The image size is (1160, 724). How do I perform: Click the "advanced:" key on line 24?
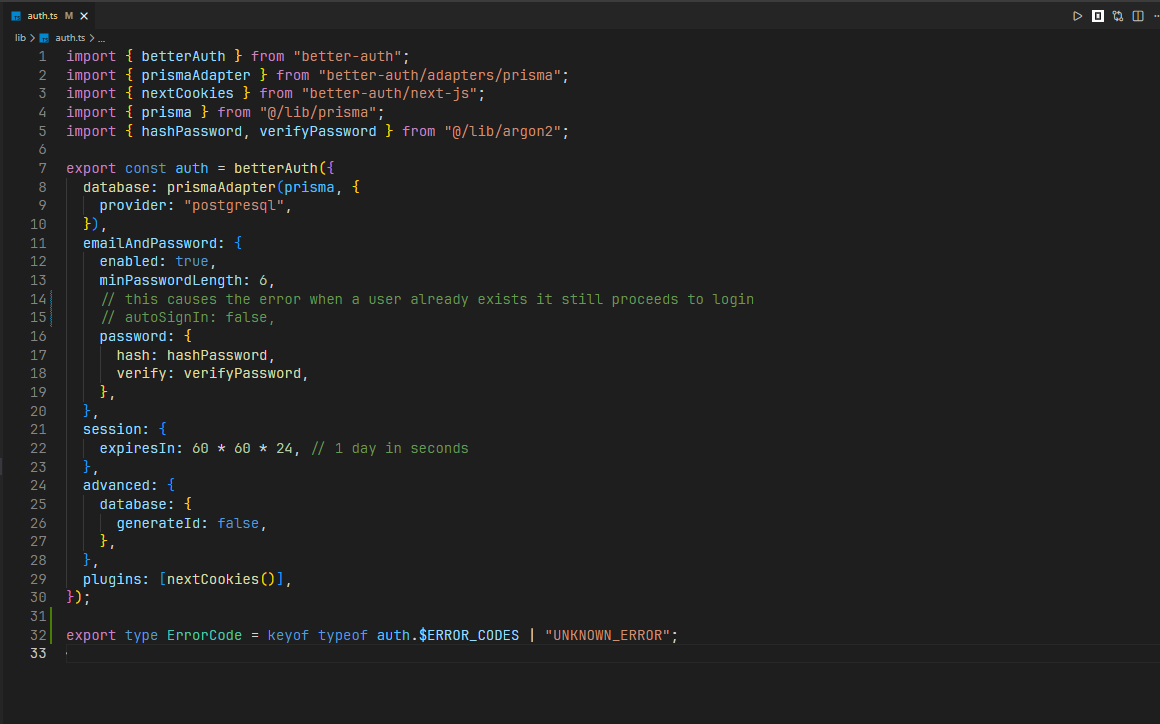pyautogui.click(x=121, y=486)
